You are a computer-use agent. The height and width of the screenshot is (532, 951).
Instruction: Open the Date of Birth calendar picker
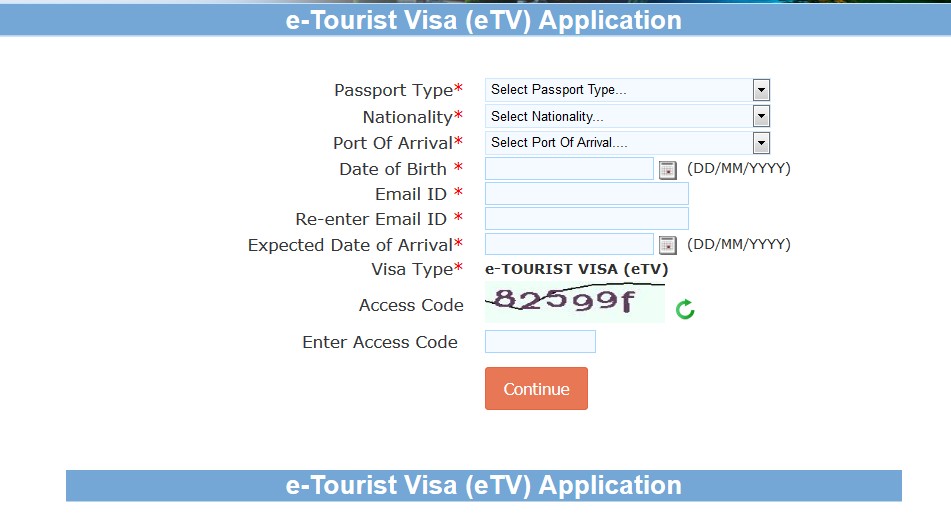point(667,170)
